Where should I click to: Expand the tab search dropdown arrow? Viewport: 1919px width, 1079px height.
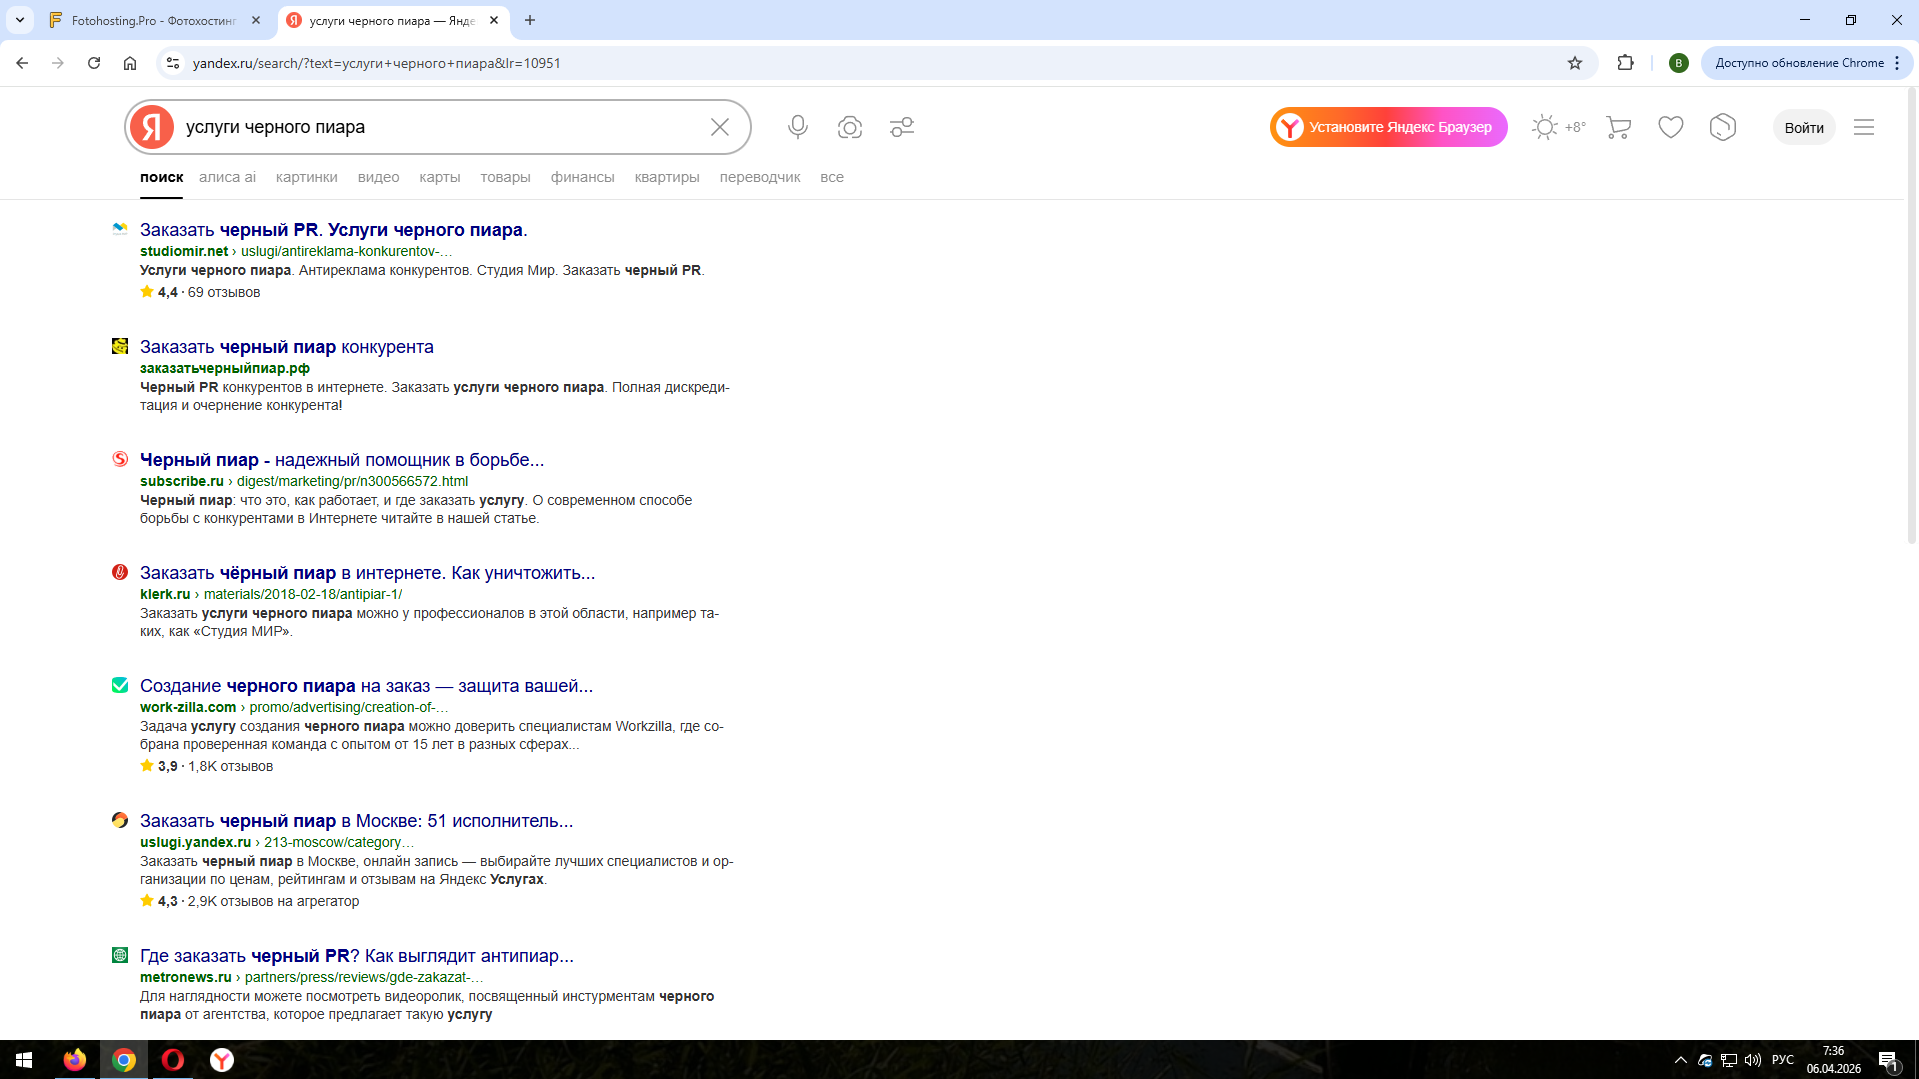[20, 20]
